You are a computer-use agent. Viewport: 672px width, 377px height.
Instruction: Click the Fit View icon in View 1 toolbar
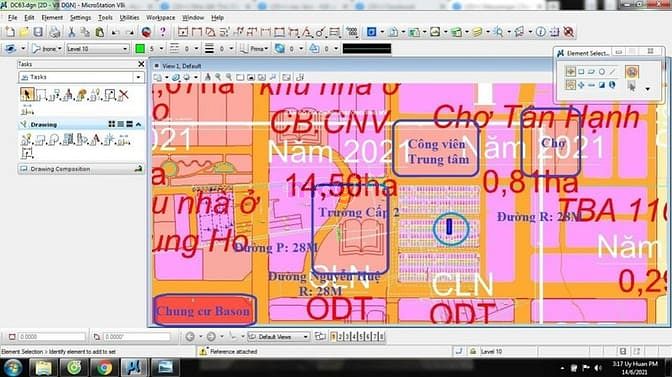coord(251,77)
